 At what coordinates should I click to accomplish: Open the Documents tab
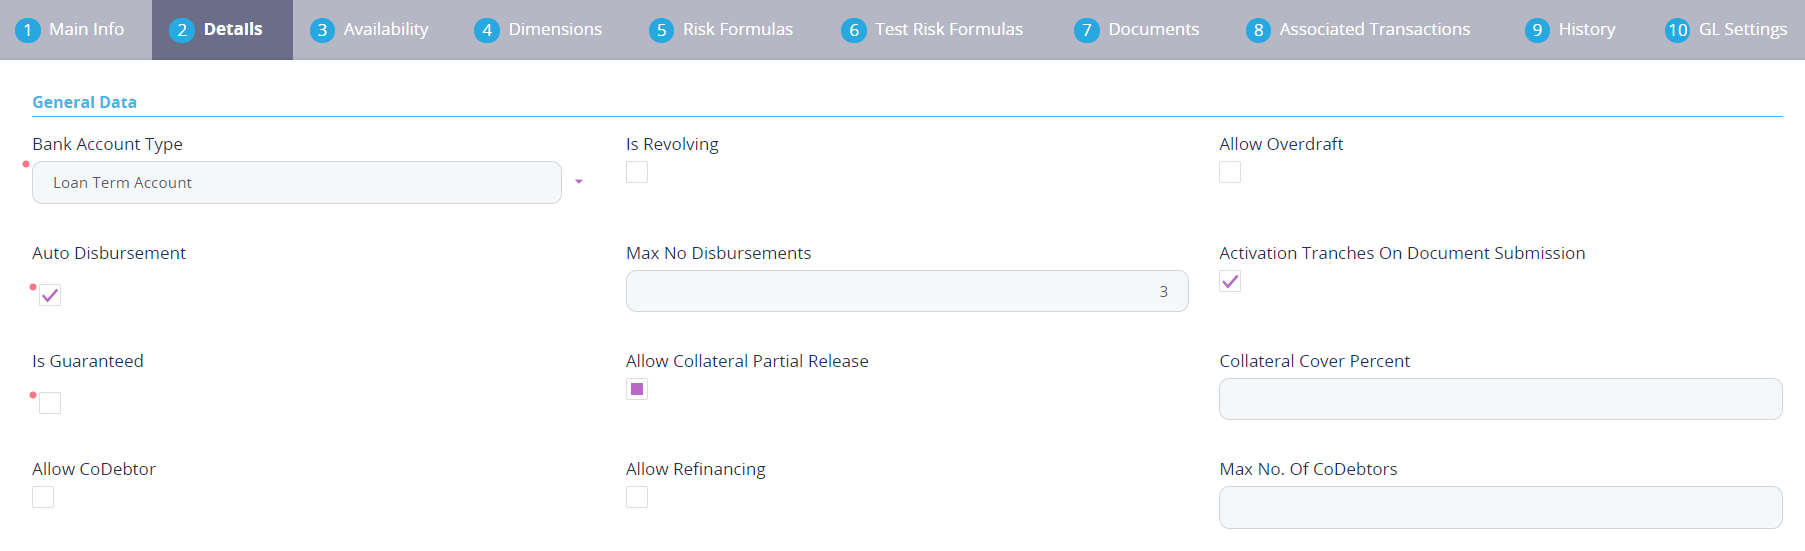1137,30
